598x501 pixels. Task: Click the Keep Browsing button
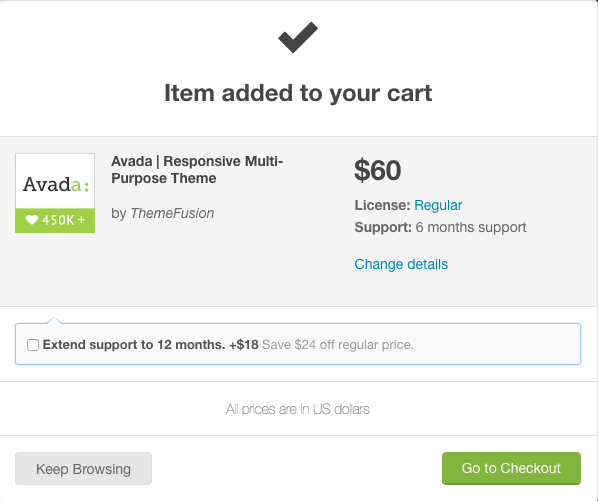click(x=84, y=469)
